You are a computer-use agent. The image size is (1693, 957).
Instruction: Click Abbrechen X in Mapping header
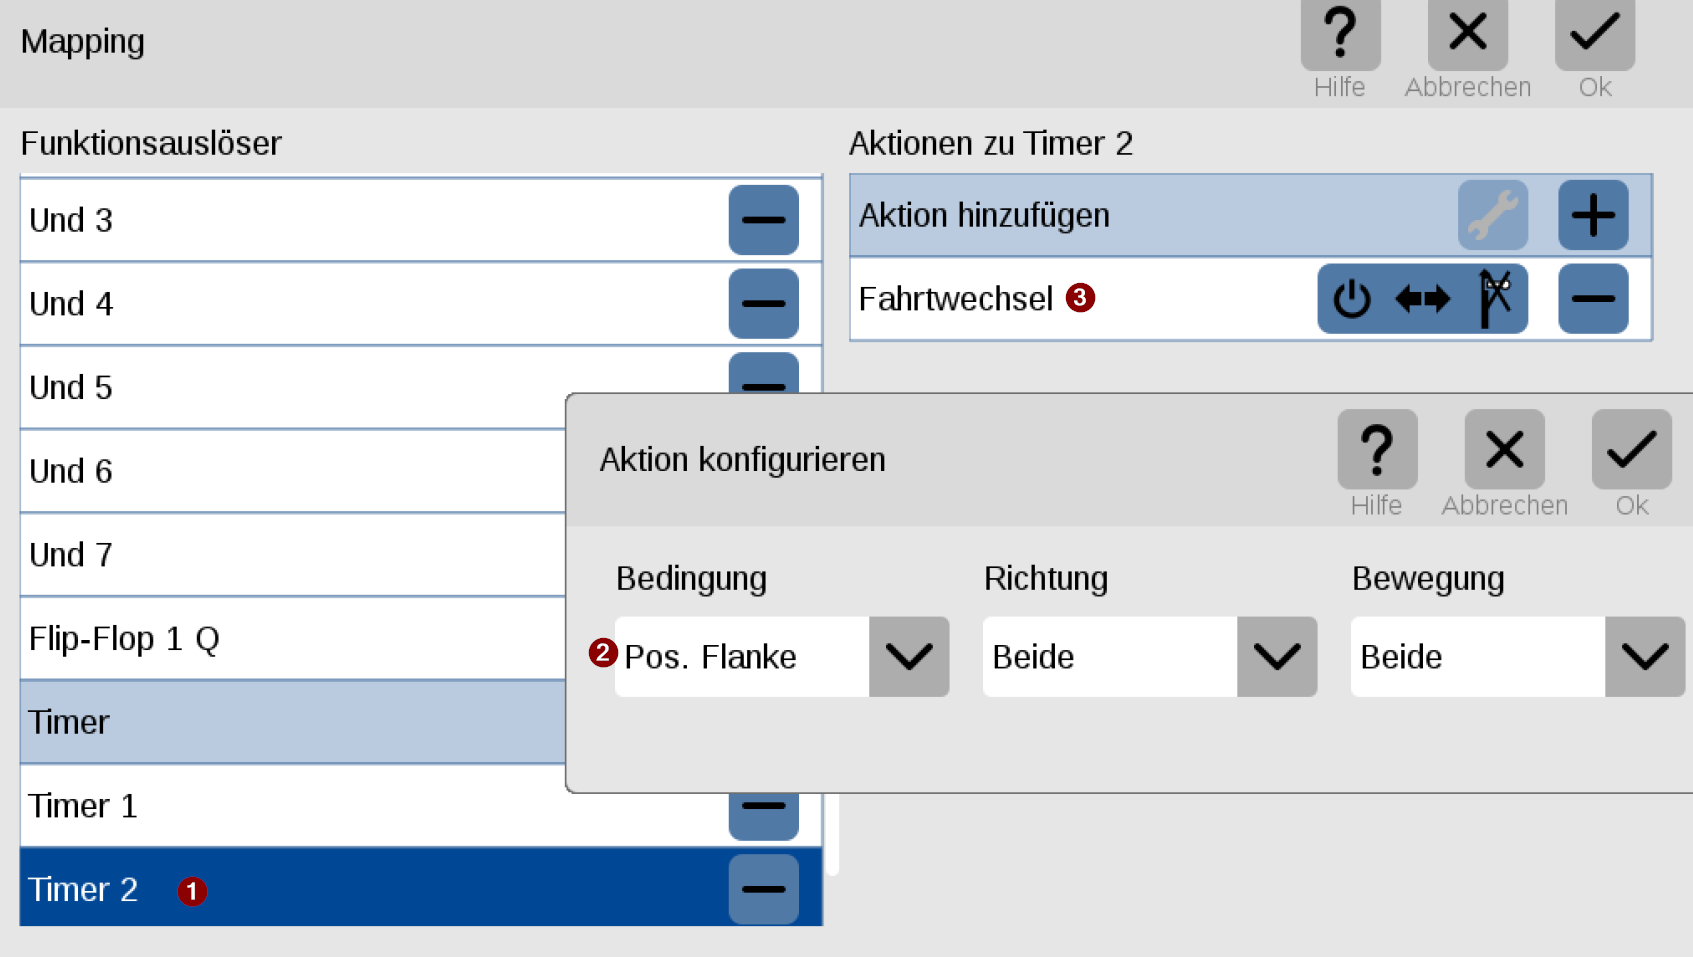(x=1467, y=33)
